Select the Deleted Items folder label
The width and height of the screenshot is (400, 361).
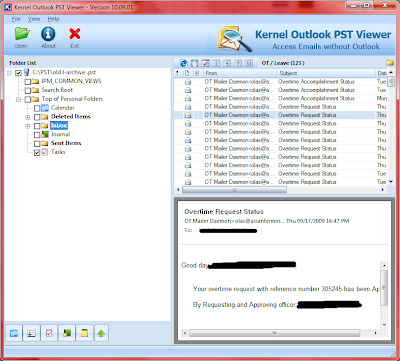pos(71,116)
